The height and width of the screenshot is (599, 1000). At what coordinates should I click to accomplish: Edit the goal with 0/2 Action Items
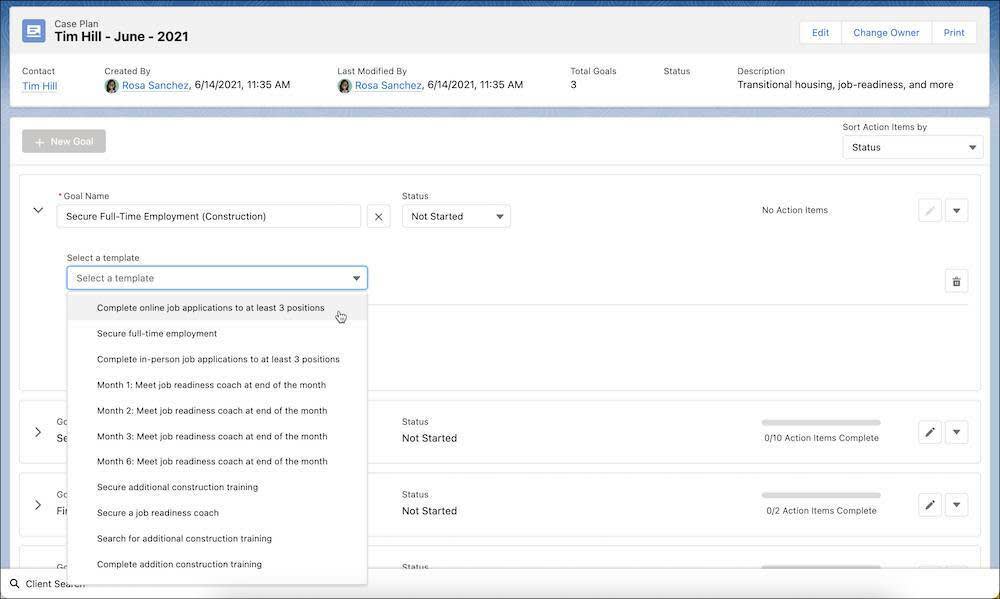click(930, 505)
